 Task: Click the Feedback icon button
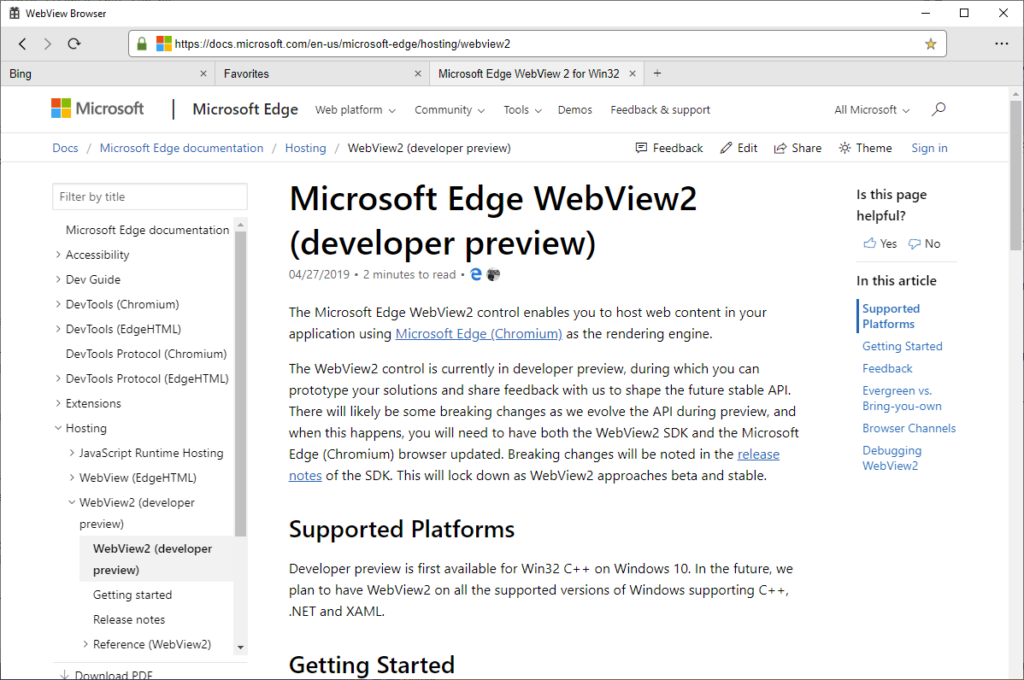coord(669,148)
